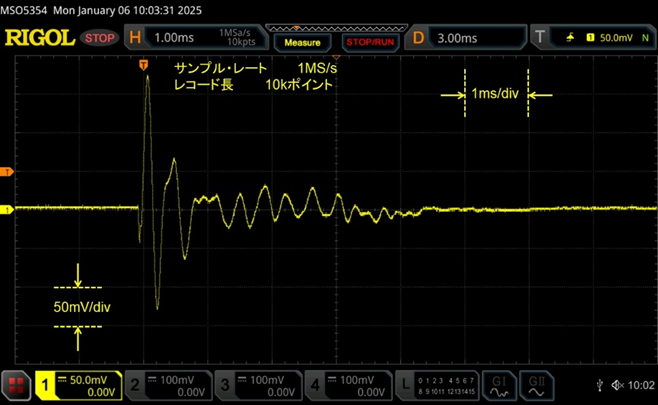The height and width of the screenshot is (405, 658).
Task: Open the D delay 3.00ms setting
Action: (465, 38)
